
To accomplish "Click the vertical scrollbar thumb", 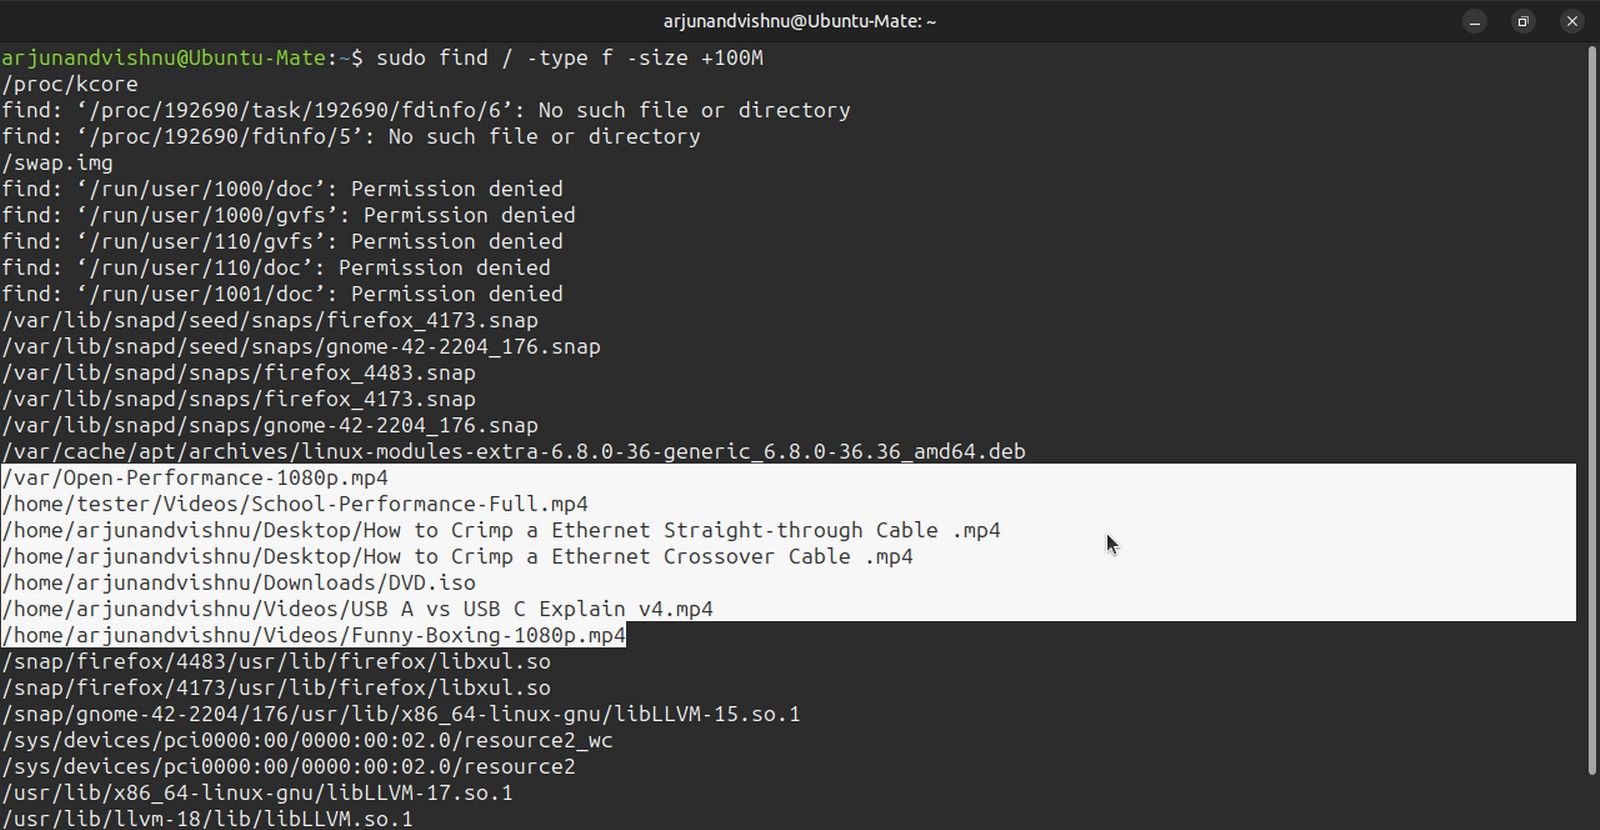I will (x=1592, y=410).
